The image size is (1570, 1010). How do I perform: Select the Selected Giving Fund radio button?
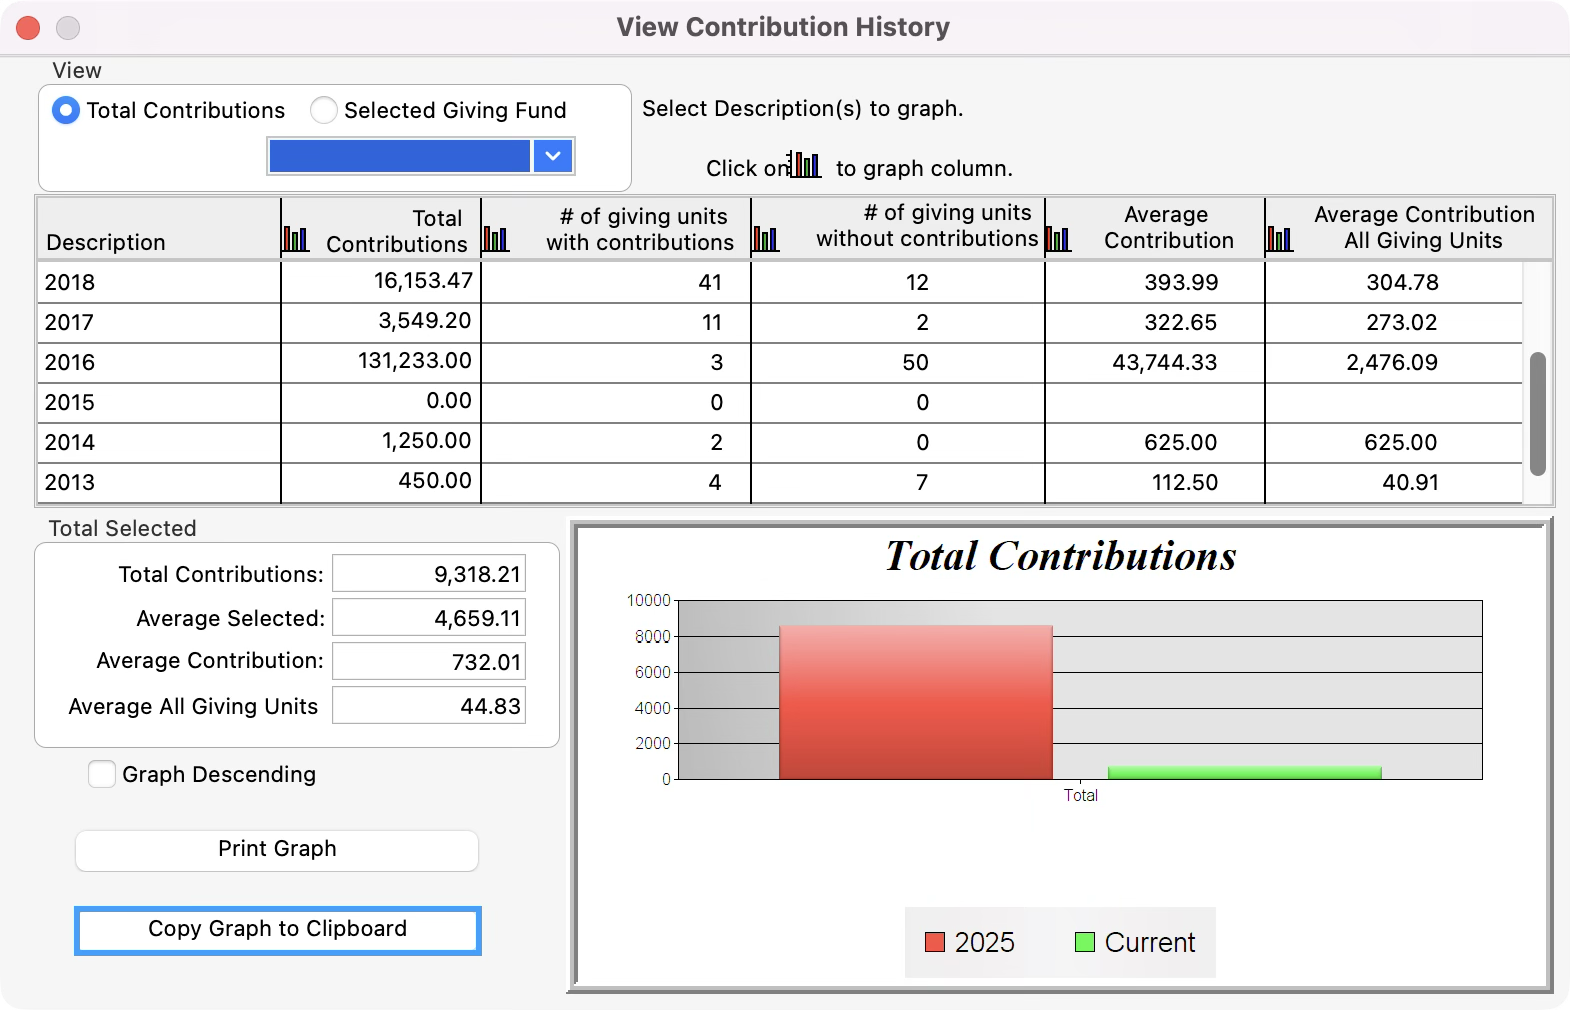click(324, 110)
